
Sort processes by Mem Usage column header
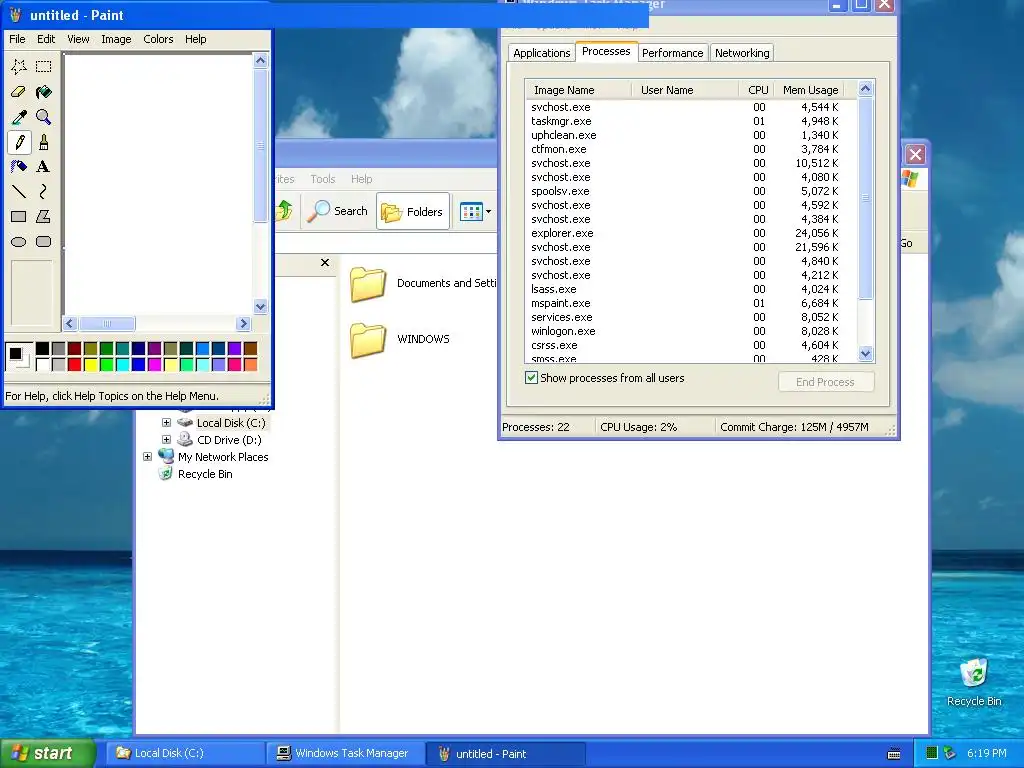tap(810, 90)
